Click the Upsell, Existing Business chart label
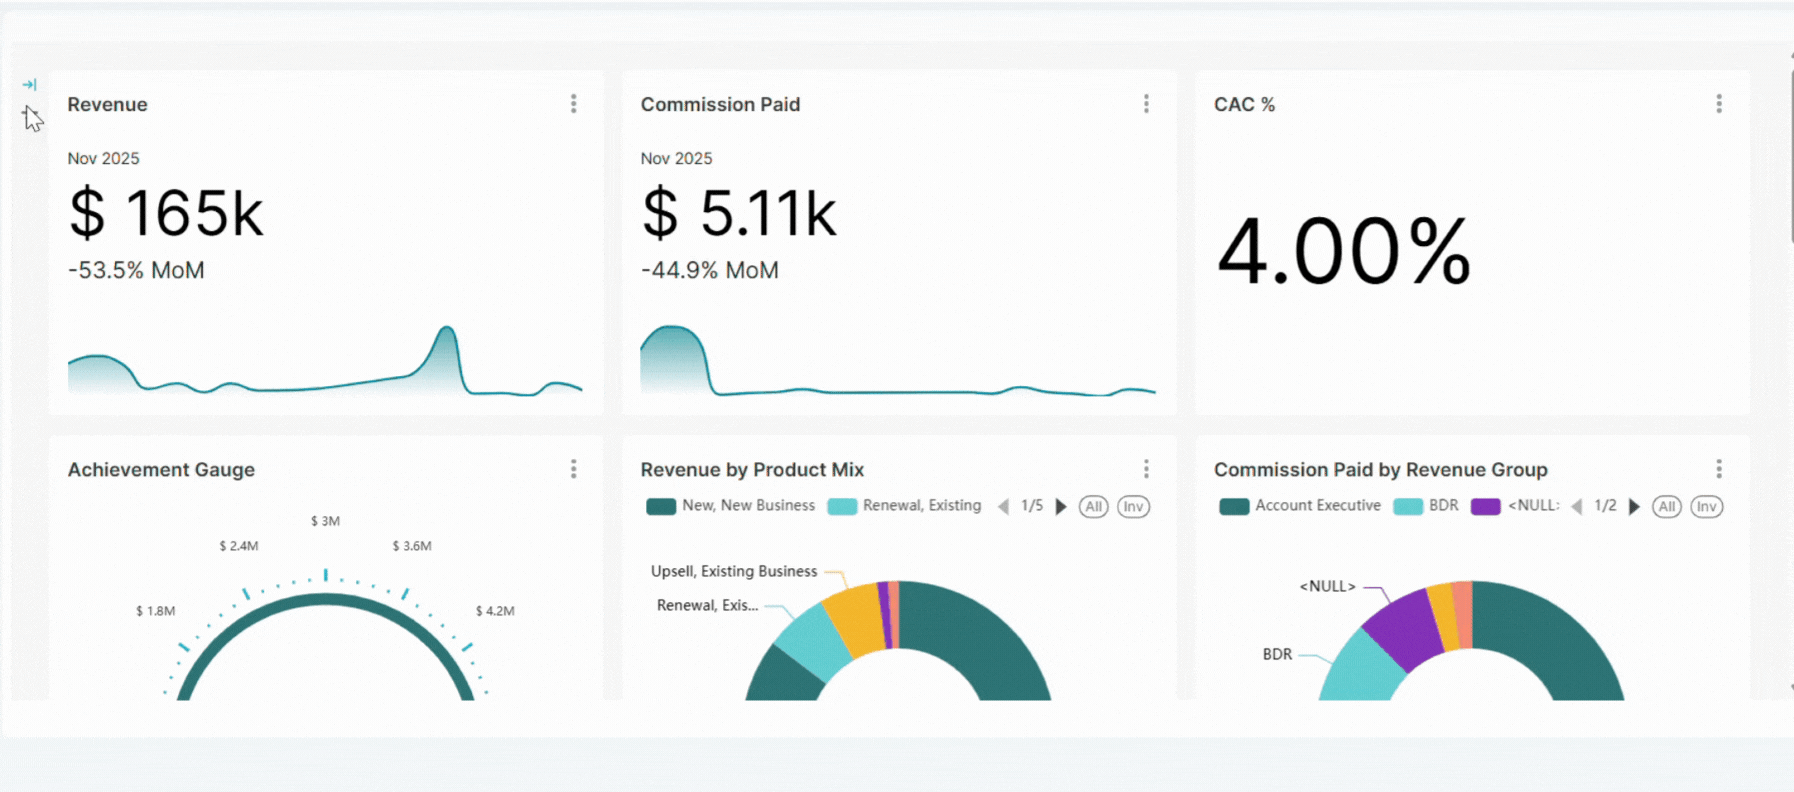Screen dimensions: 1794x792 coord(734,571)
